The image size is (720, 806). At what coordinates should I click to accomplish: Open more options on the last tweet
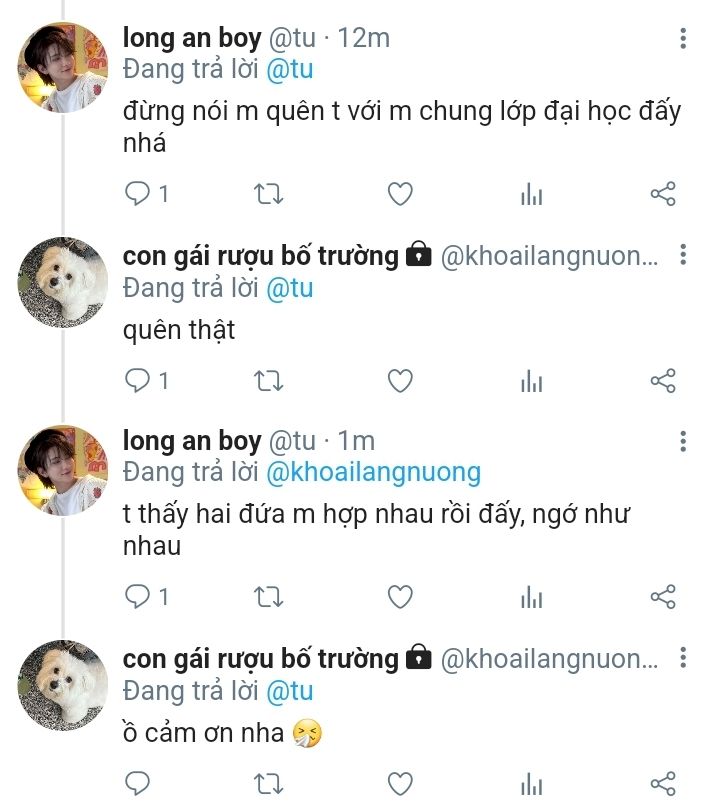[x=683, y=659]
